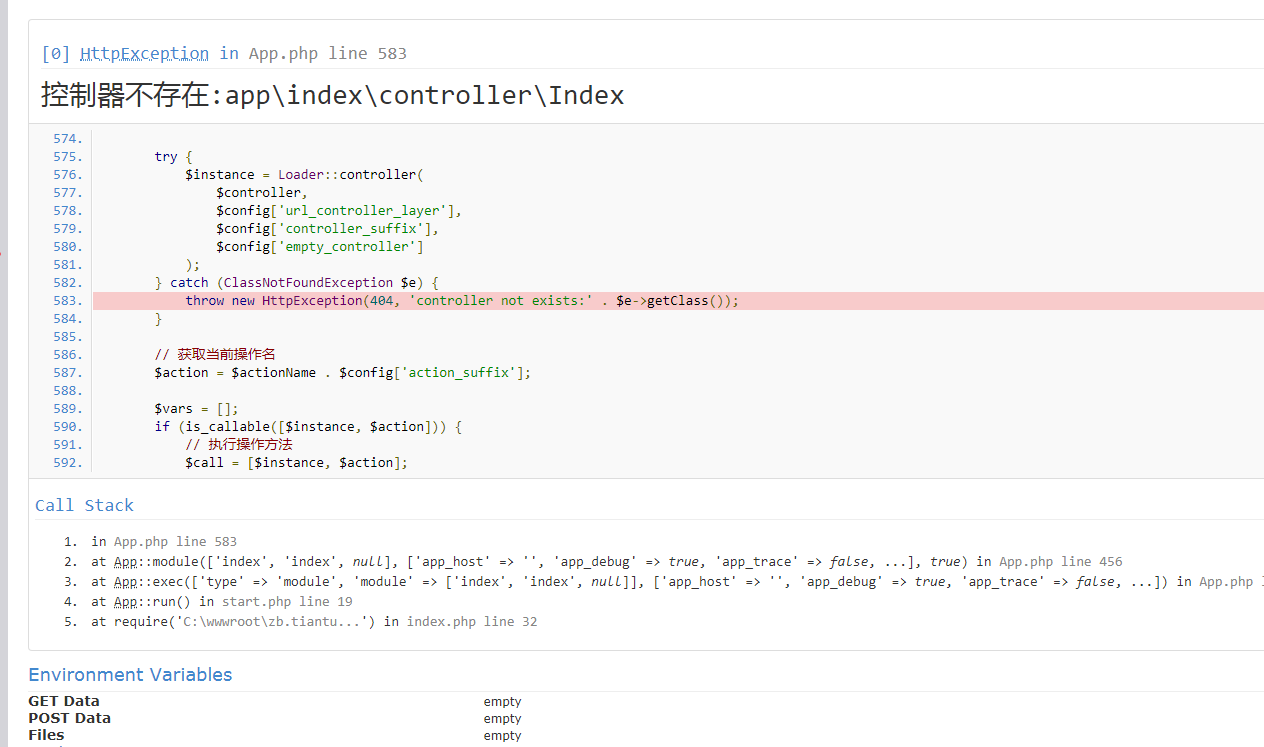Click the "Files" label
Image resolution: width=1264 pixels, height=747 pixels.
coord(46,735)
